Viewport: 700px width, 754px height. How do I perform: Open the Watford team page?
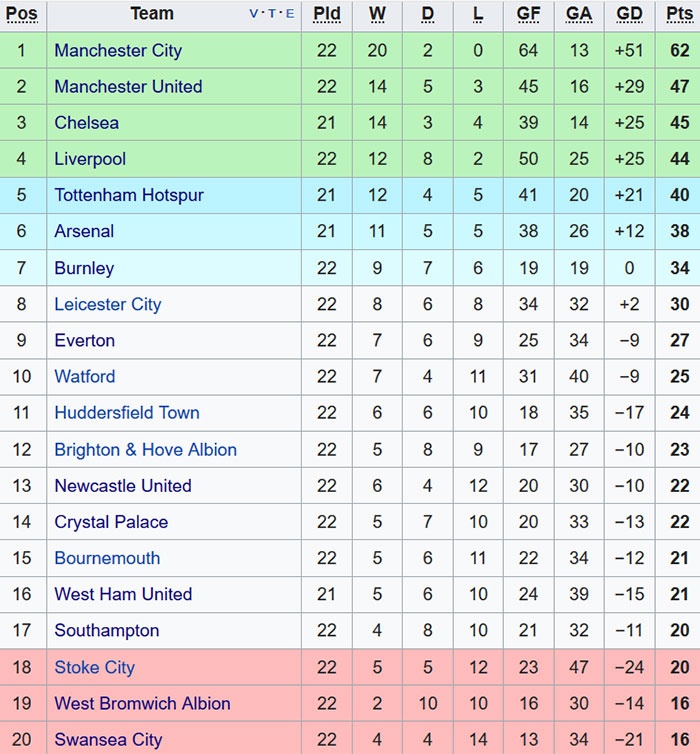(84, 377)
